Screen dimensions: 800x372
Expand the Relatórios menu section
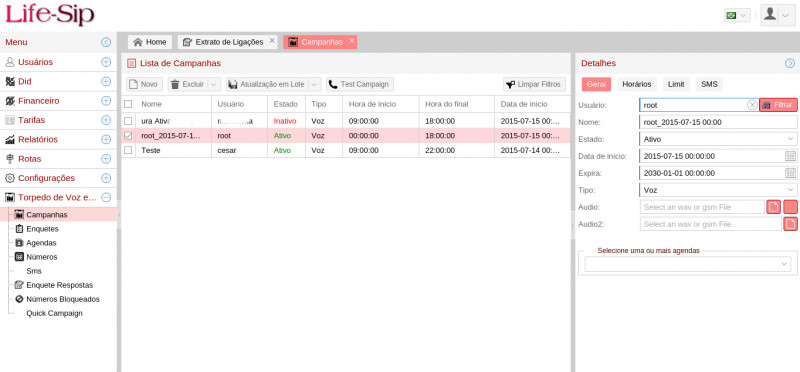click(106, 139)
